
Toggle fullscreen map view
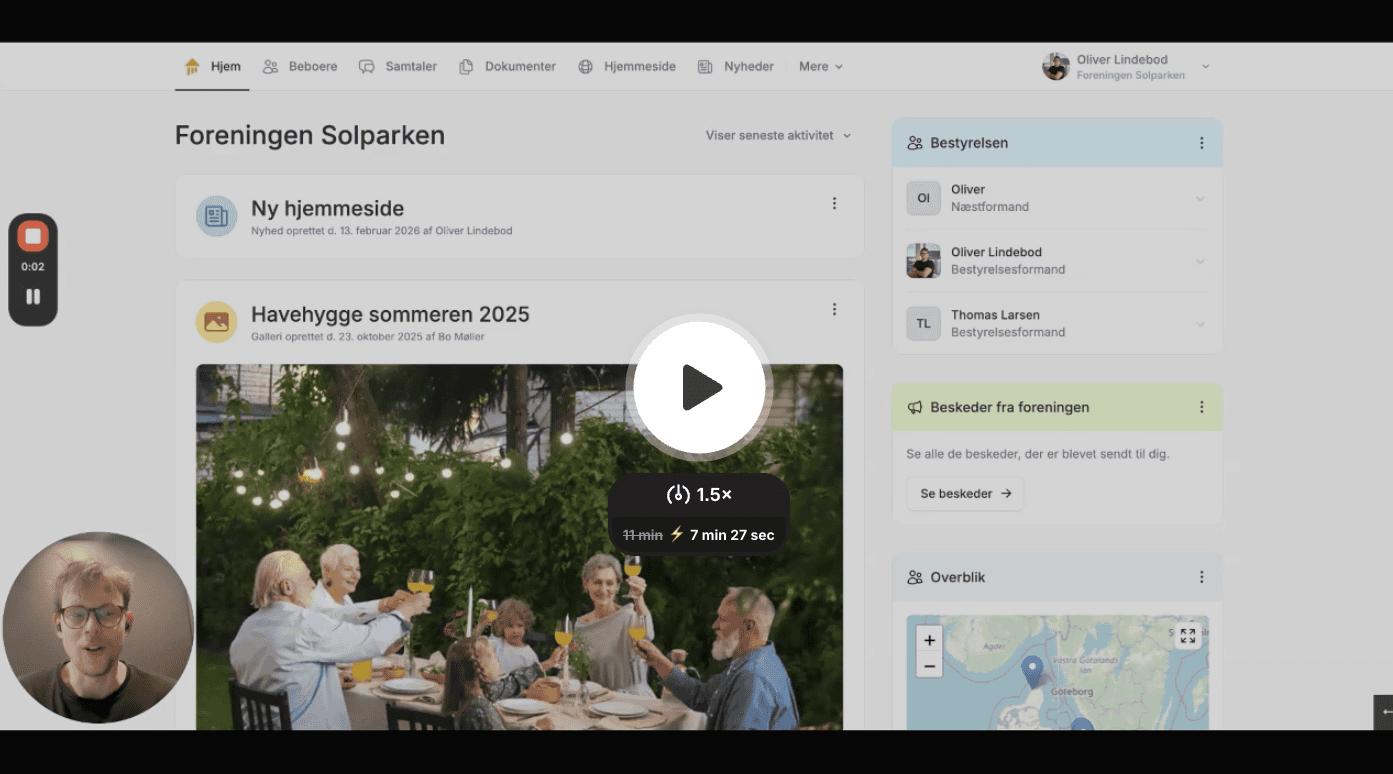[1187, 637]
